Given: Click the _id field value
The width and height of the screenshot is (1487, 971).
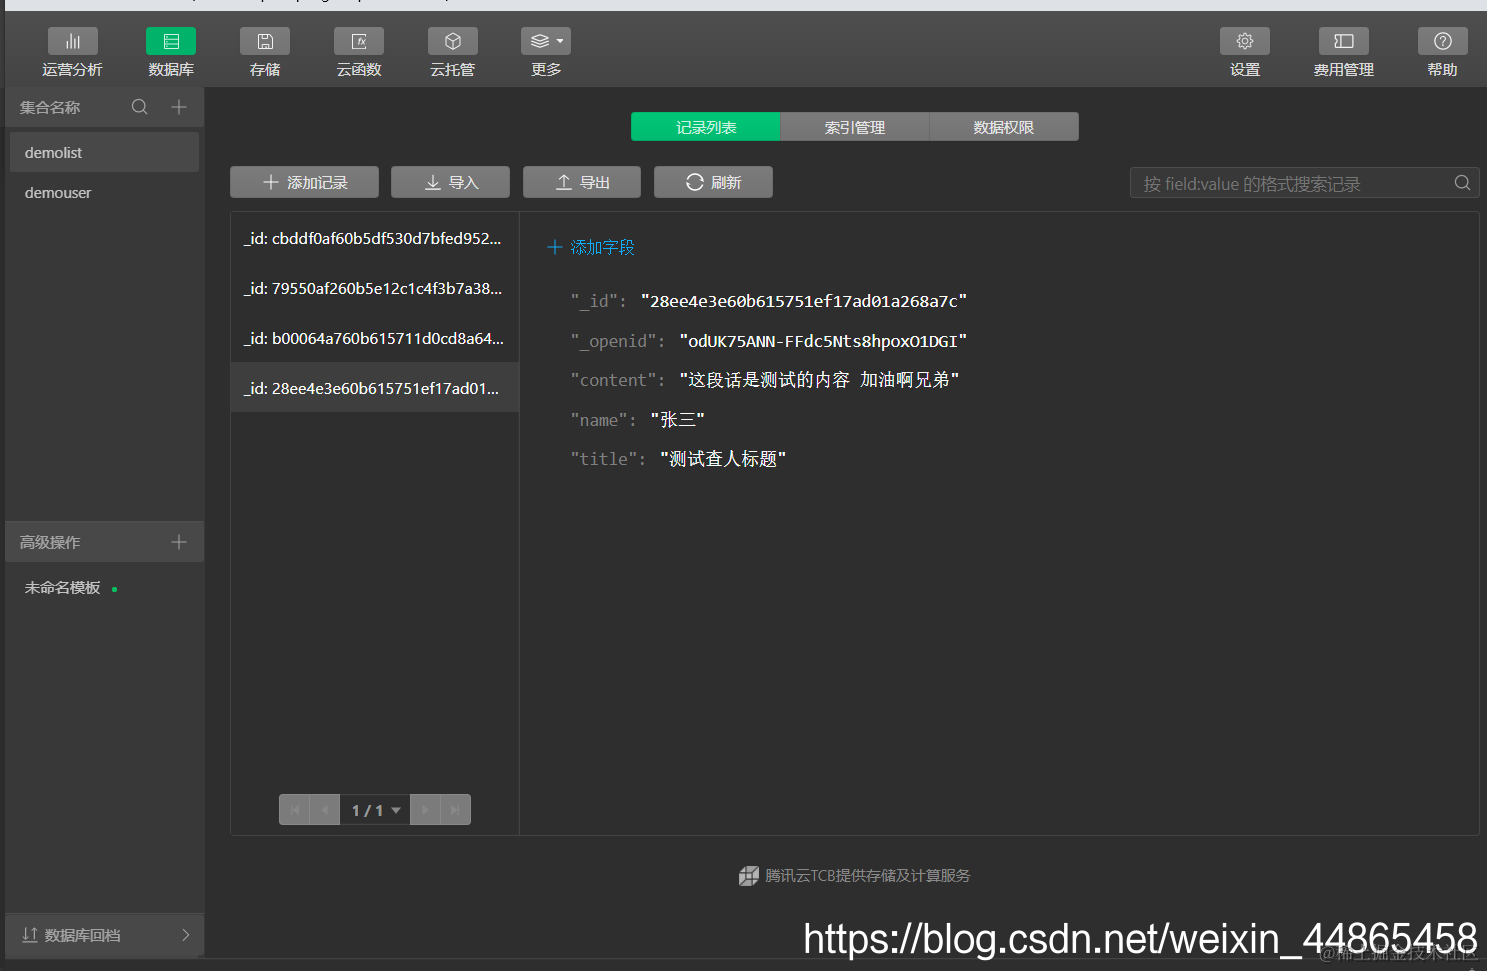Looking at the screenshot, I should pyautogui.click(x=804, y=301).
